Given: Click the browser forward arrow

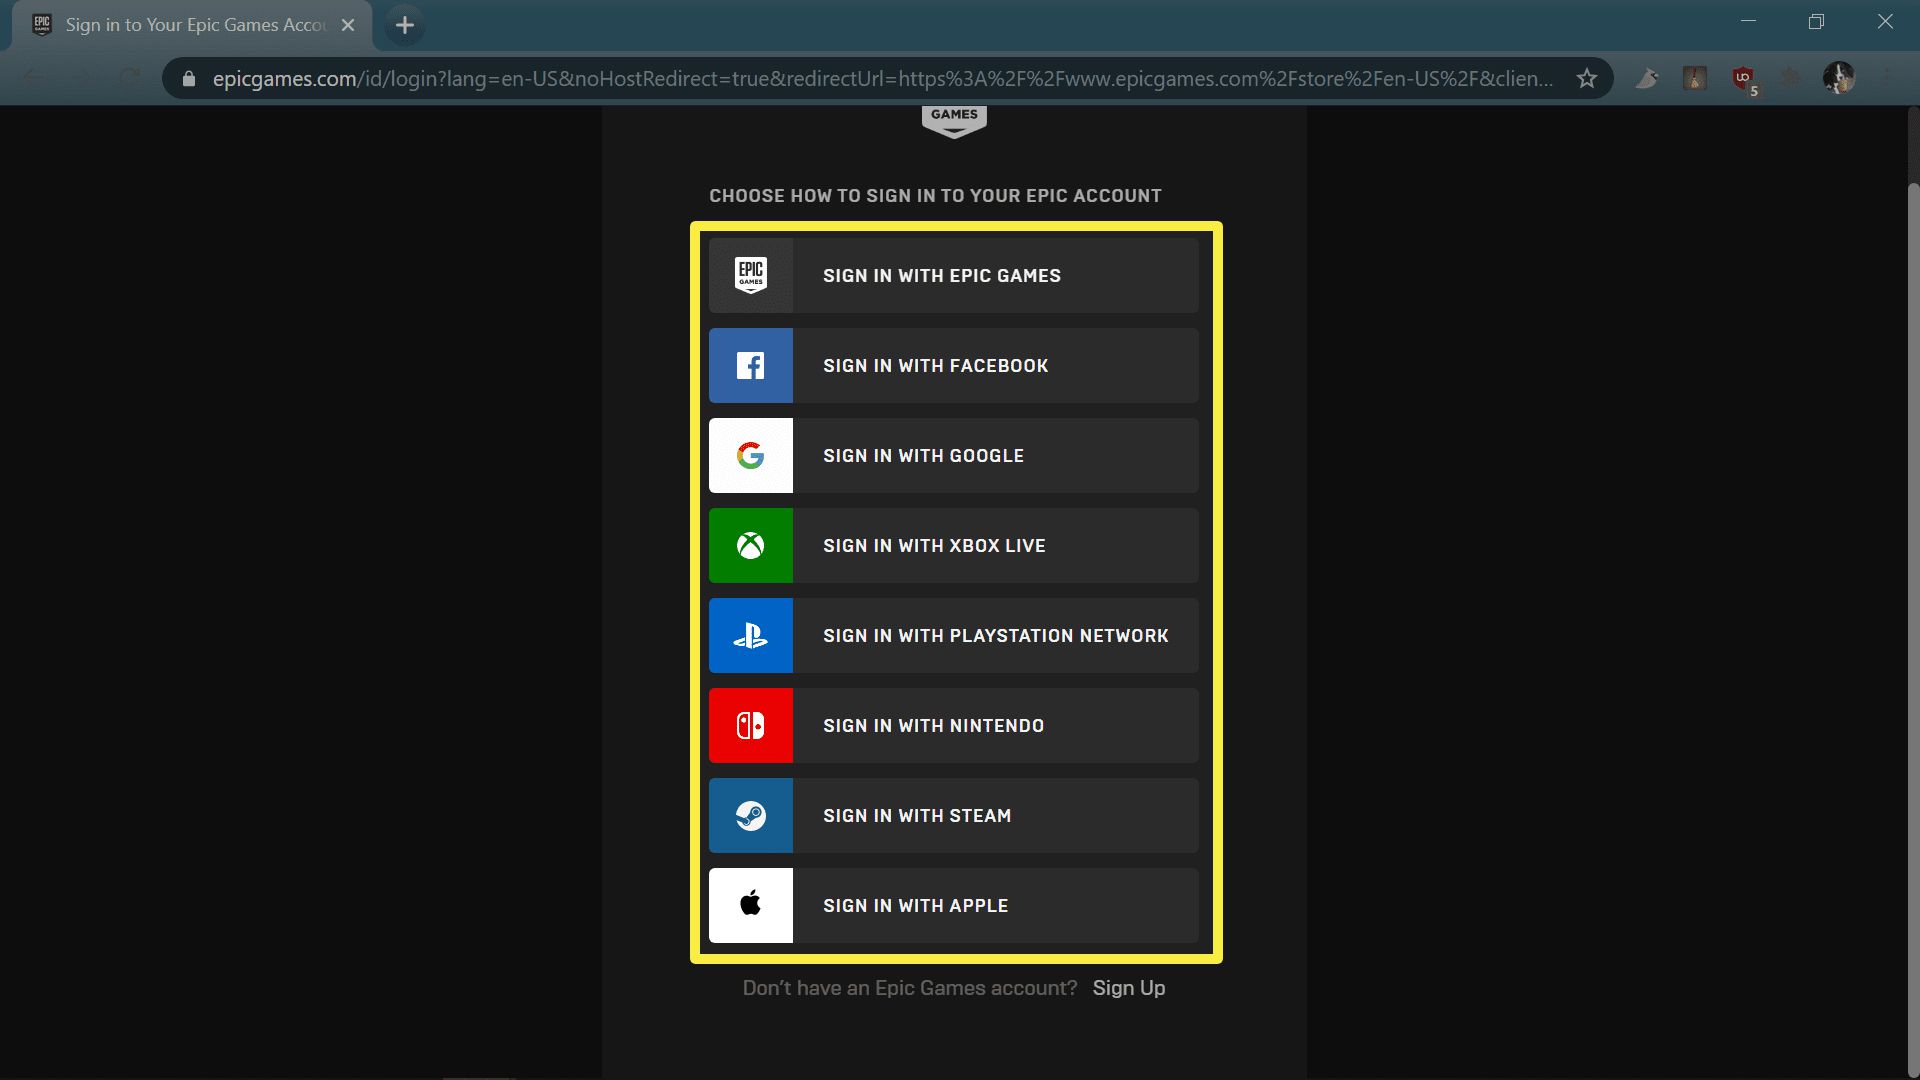Looking at the screenshot, I should coord(81,78).
